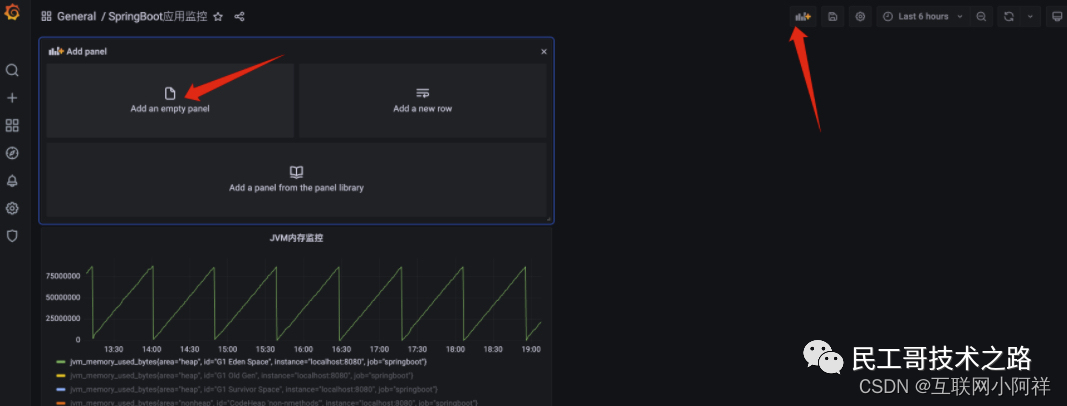Click yellow color swatch of Old Gen
The height and width of the screenshot is (406, 1067).
point(61,376)
